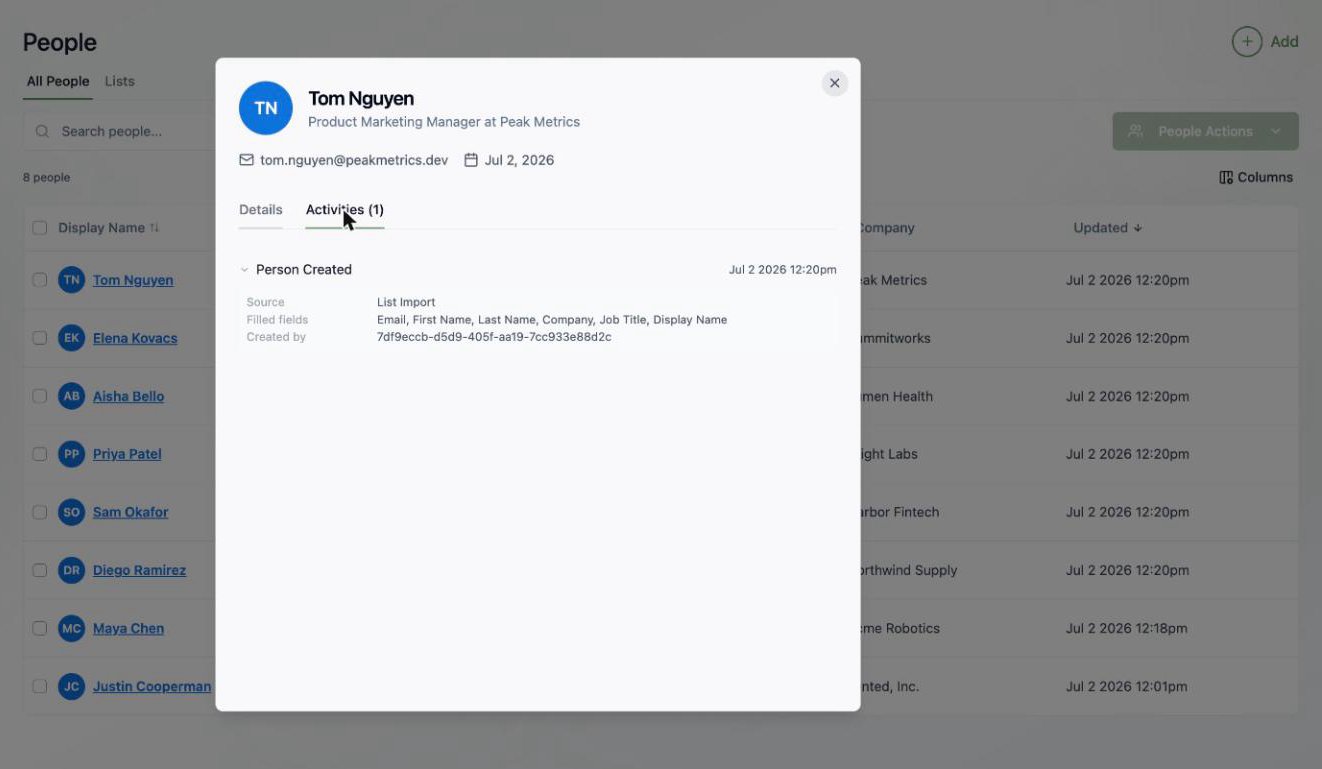Open the Tom Nguyen link in the table
This screenshot has height=769, width=1322.
click(x=133, y=280)
